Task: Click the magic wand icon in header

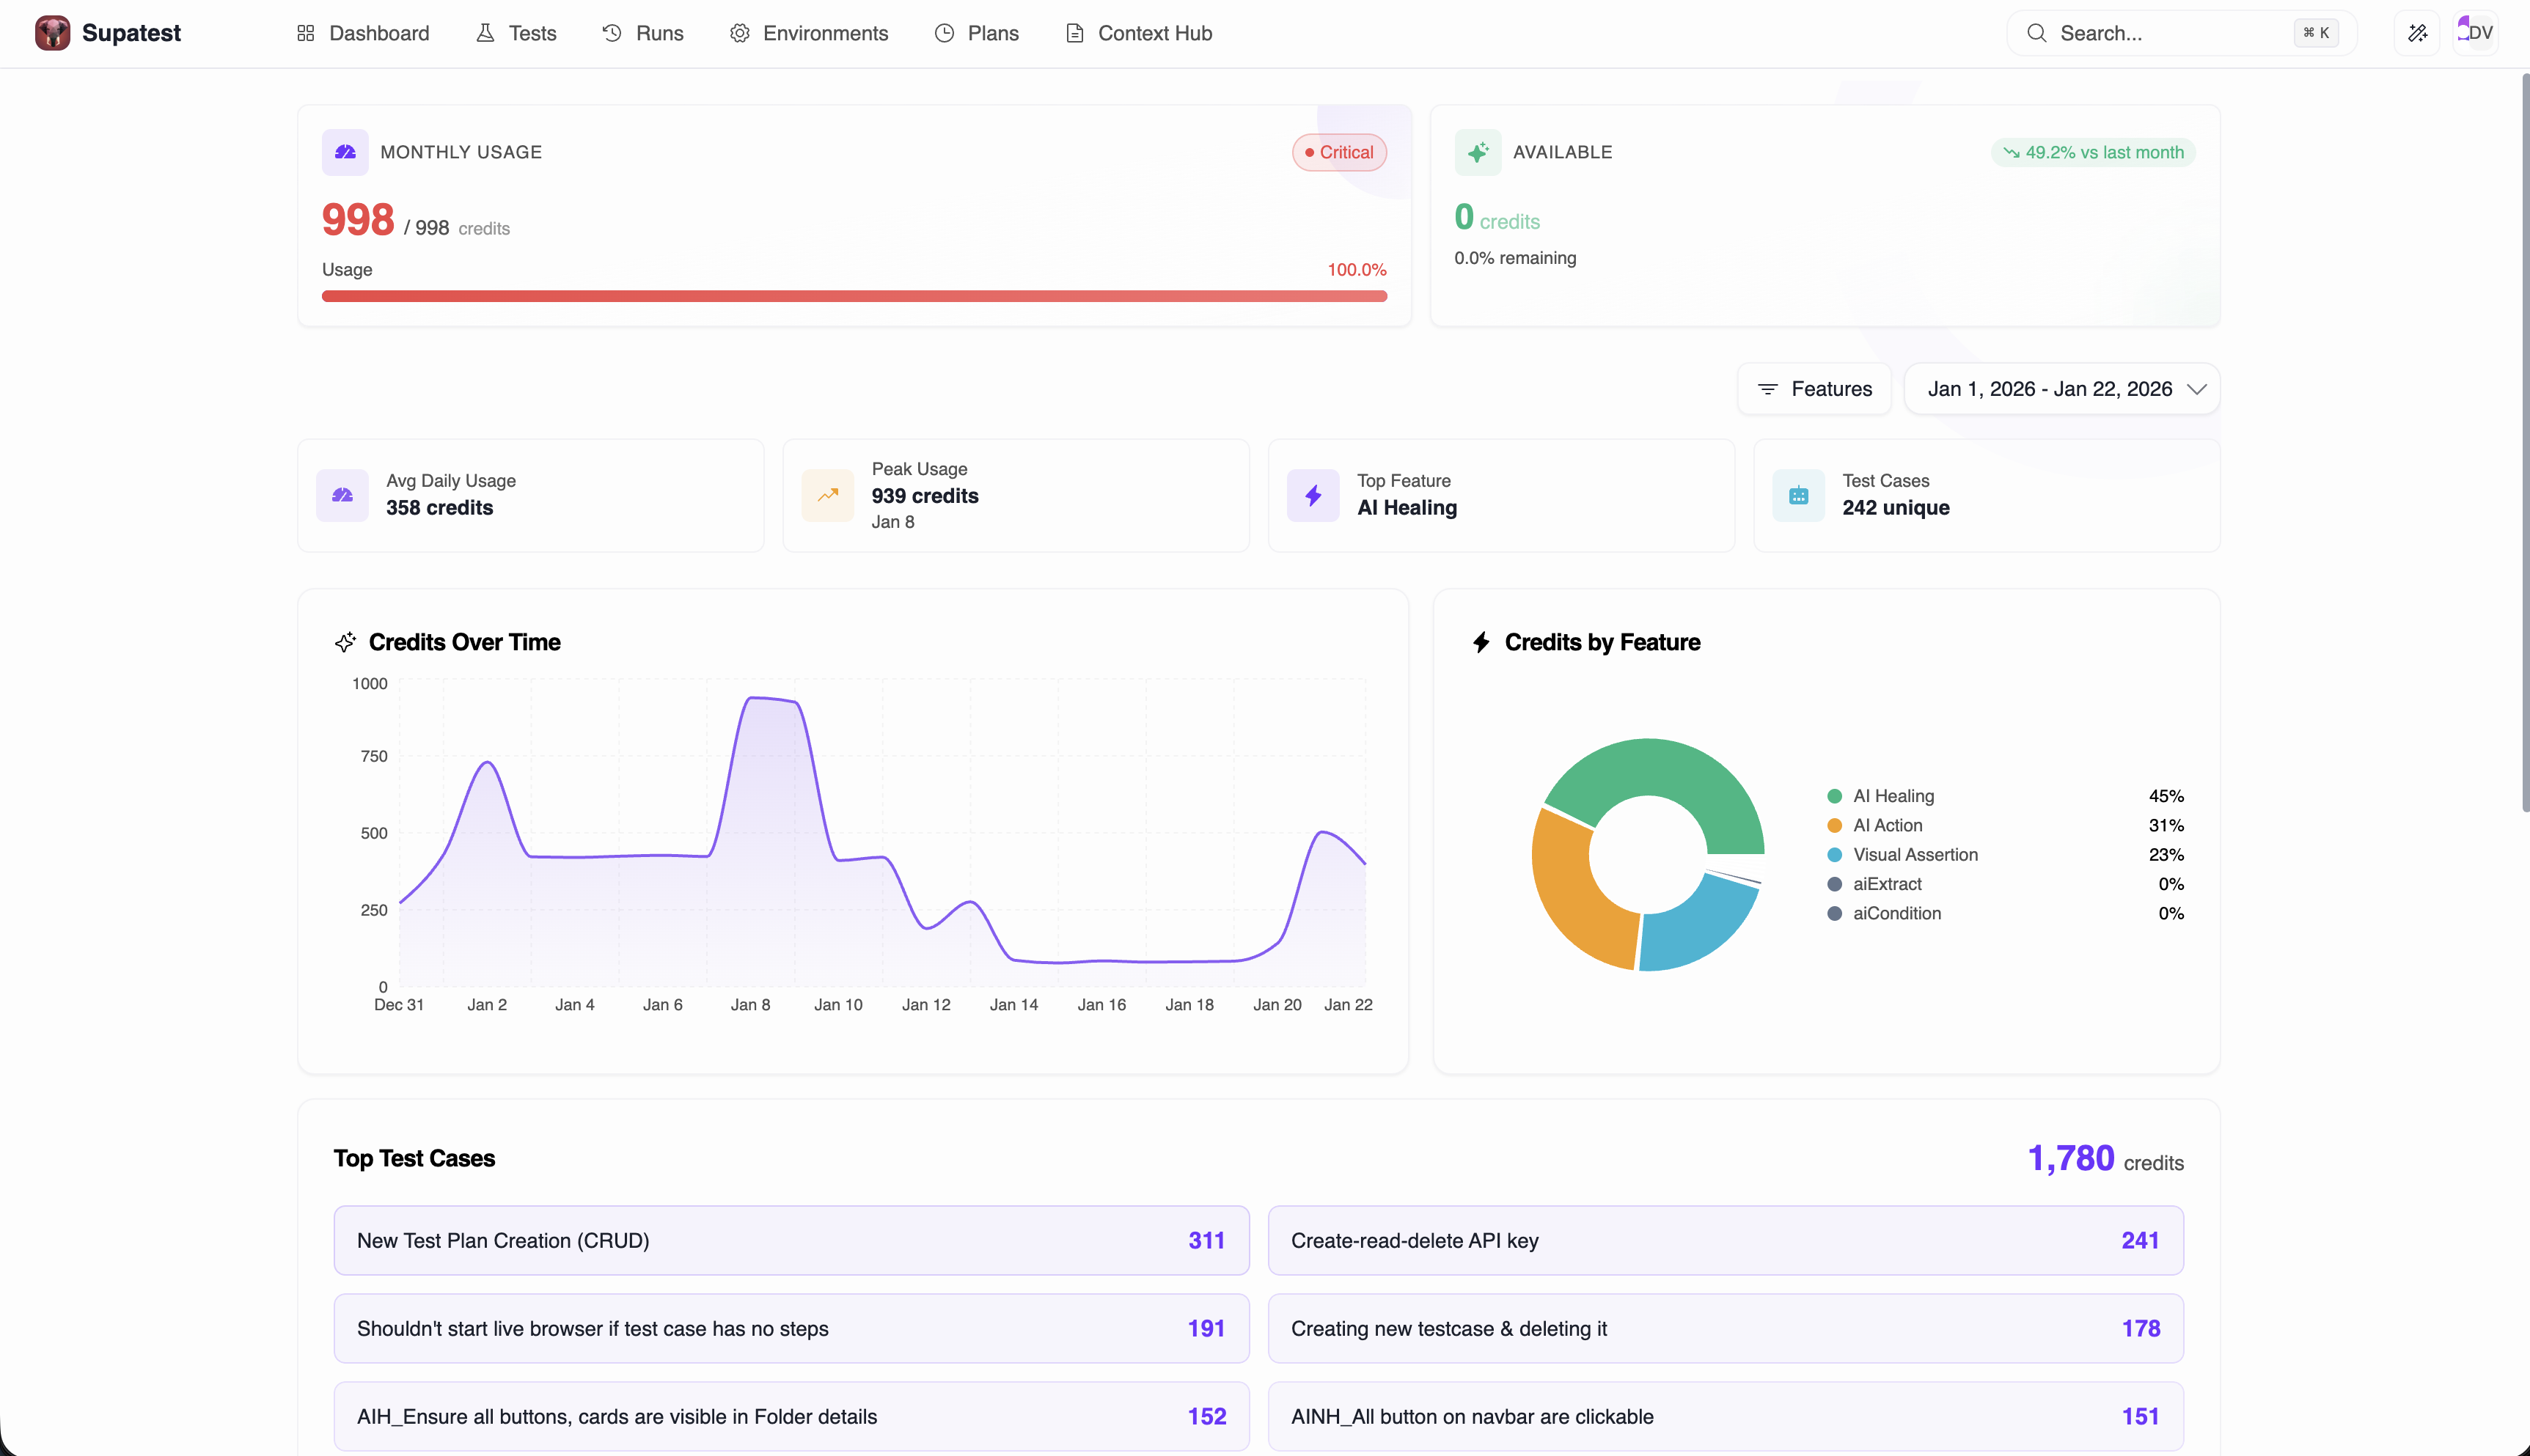Action: point(2417,33)
